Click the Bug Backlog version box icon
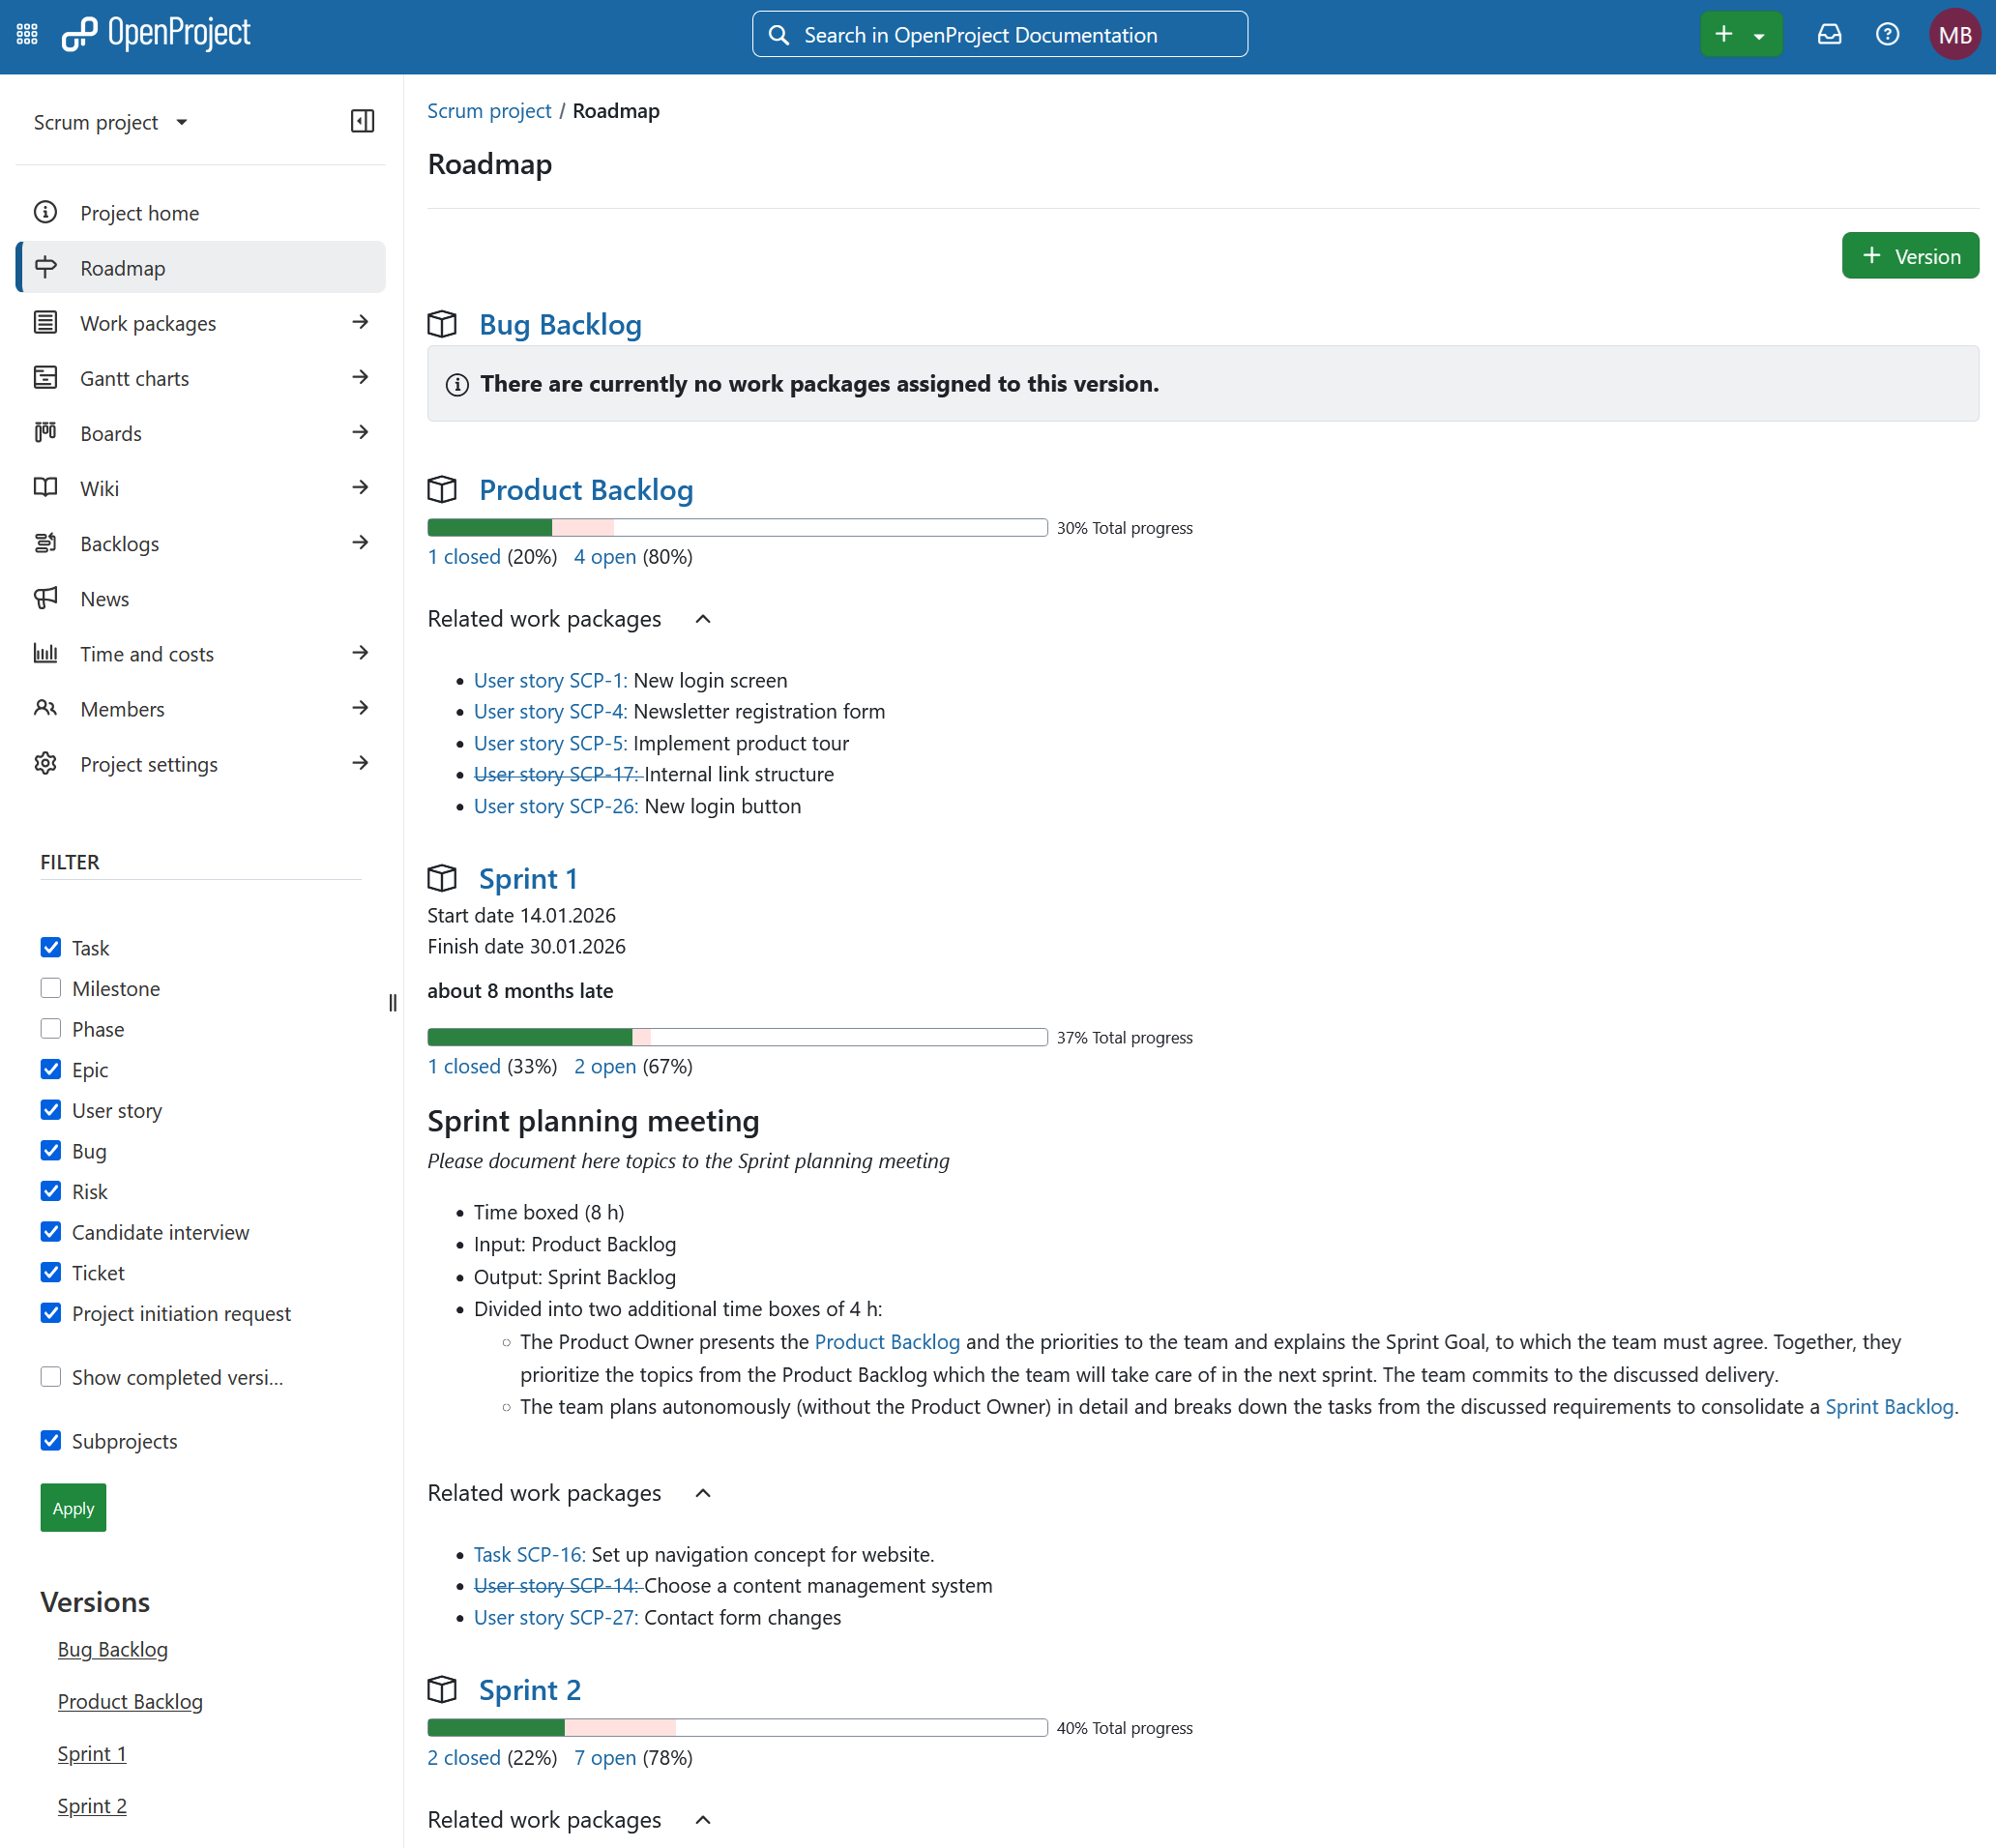Image resolution: width=1996 pixels, height=1848 pixels. [x=442, y=324]
